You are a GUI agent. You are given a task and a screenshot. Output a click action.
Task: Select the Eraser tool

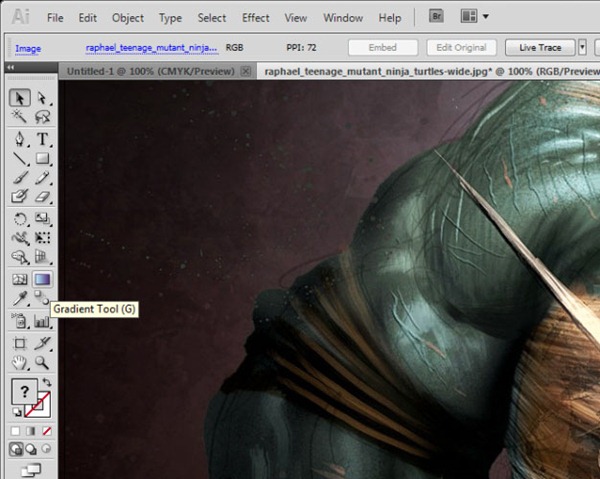(x=42, y=196)
